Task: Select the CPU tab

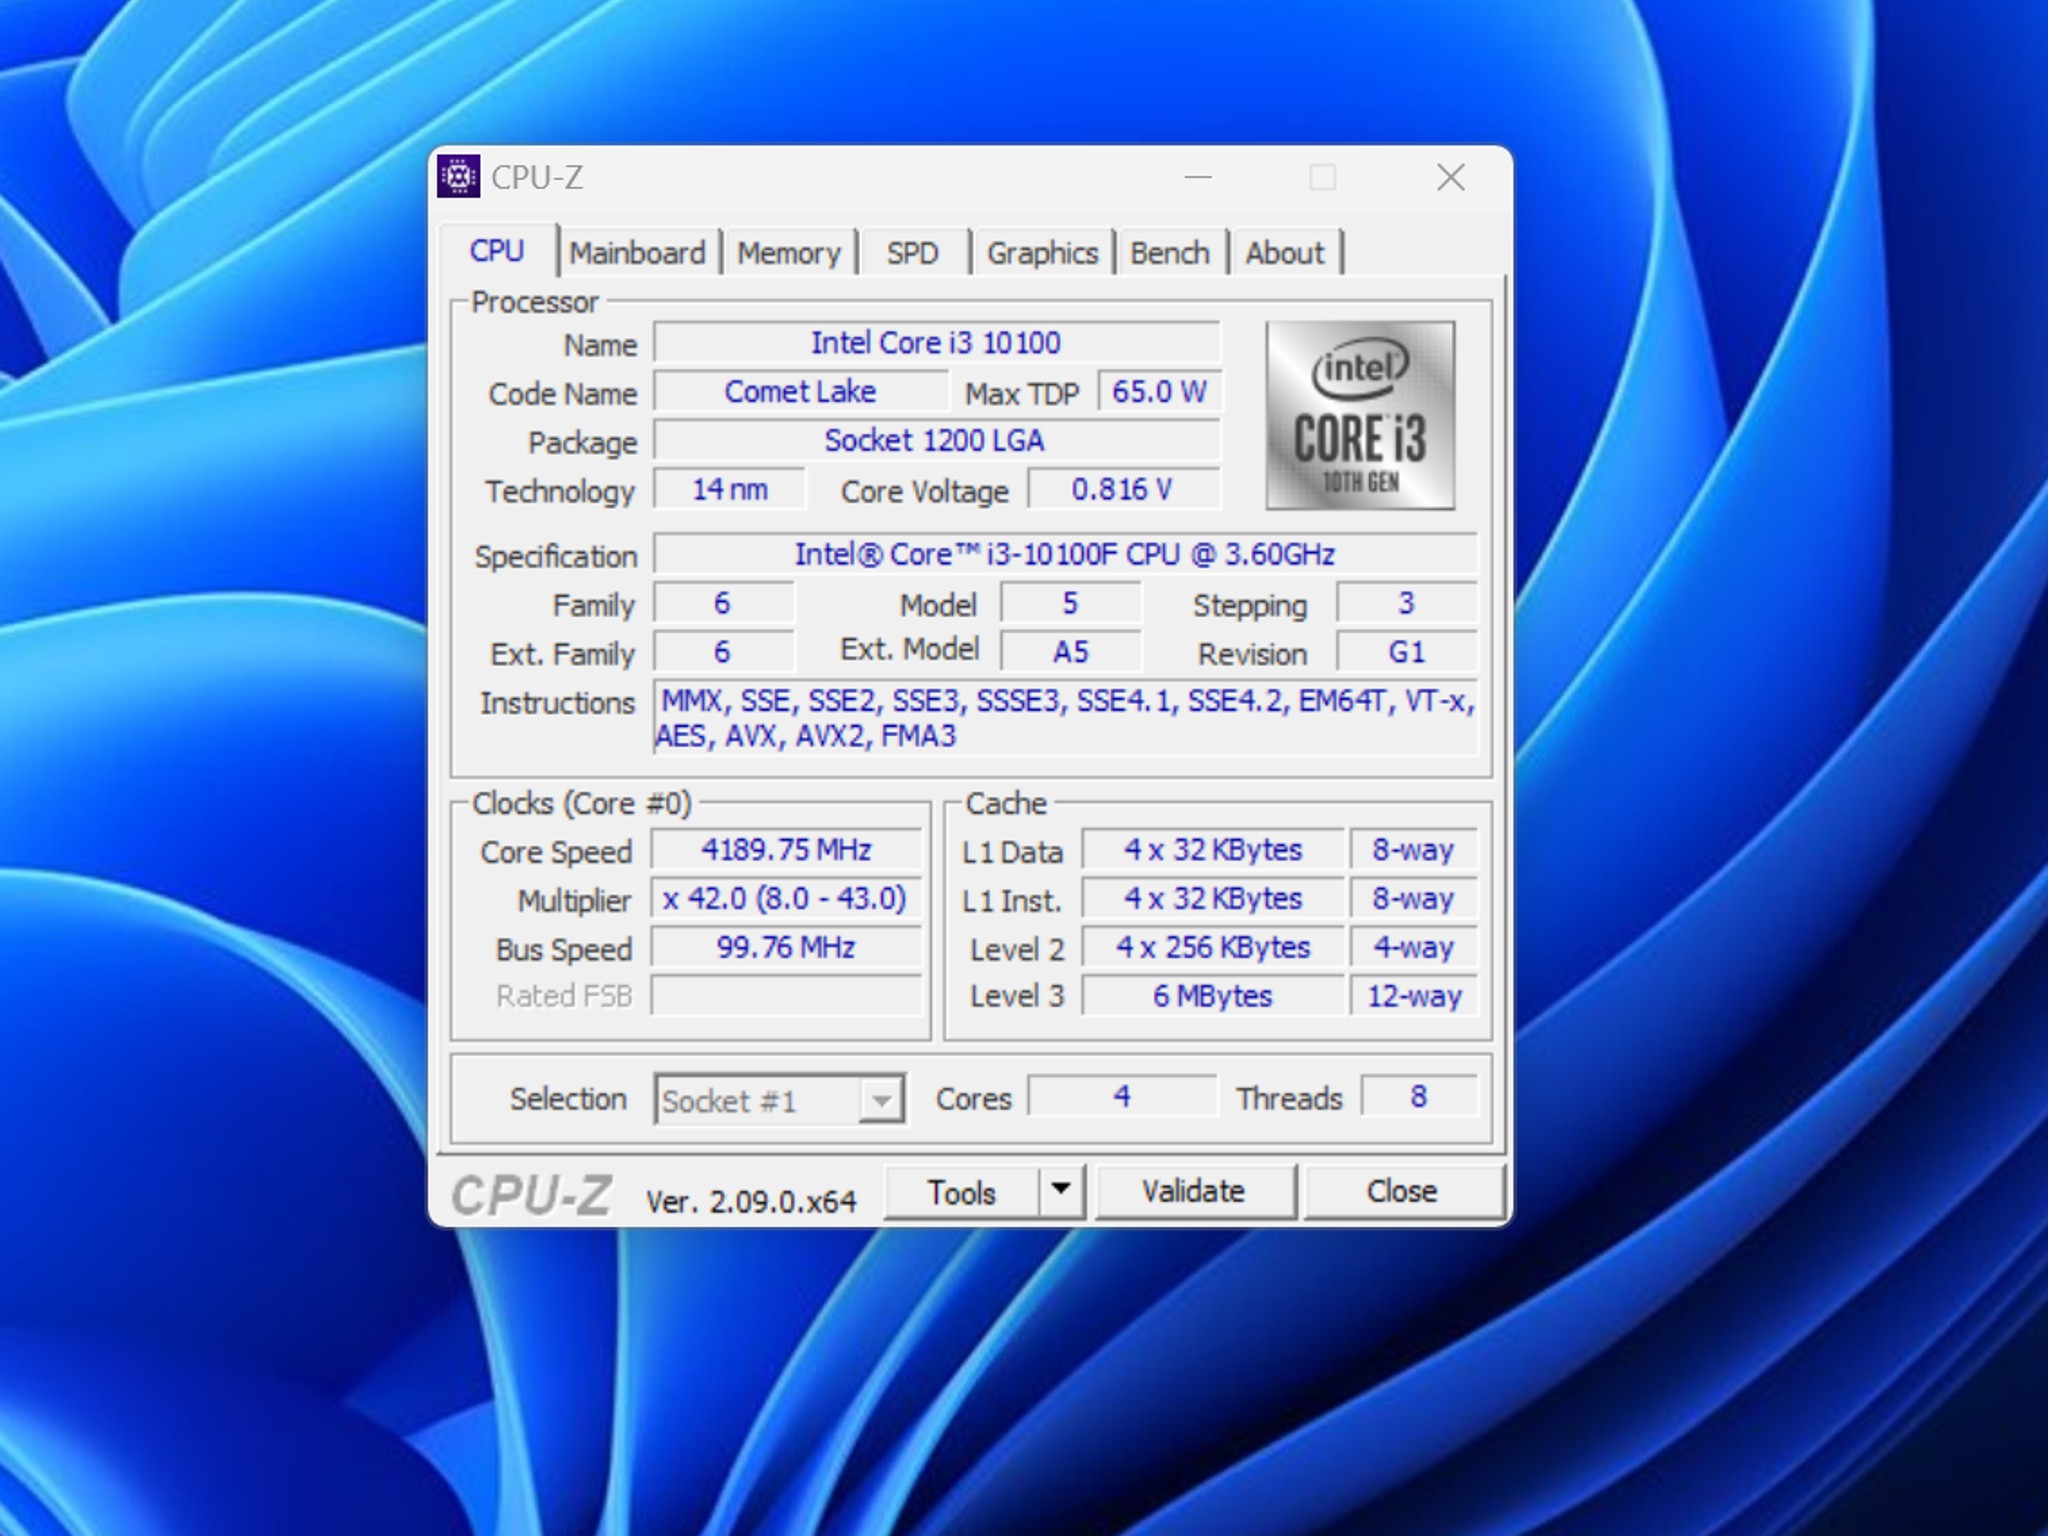Action: (497, 251)
